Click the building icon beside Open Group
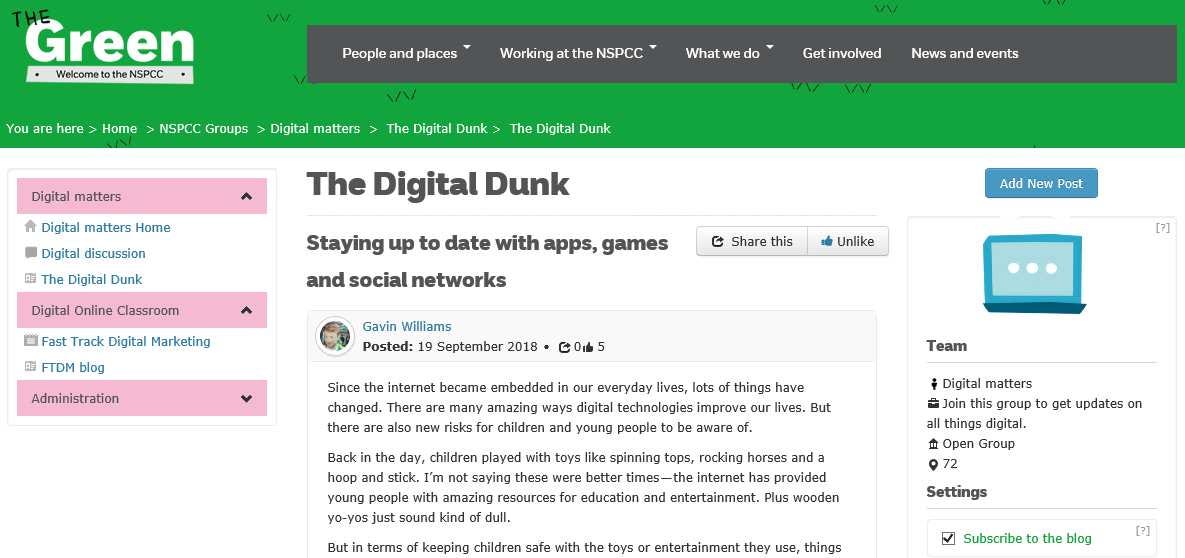Viewport: 1185px width, 558px height. click(x=933, y=444)
